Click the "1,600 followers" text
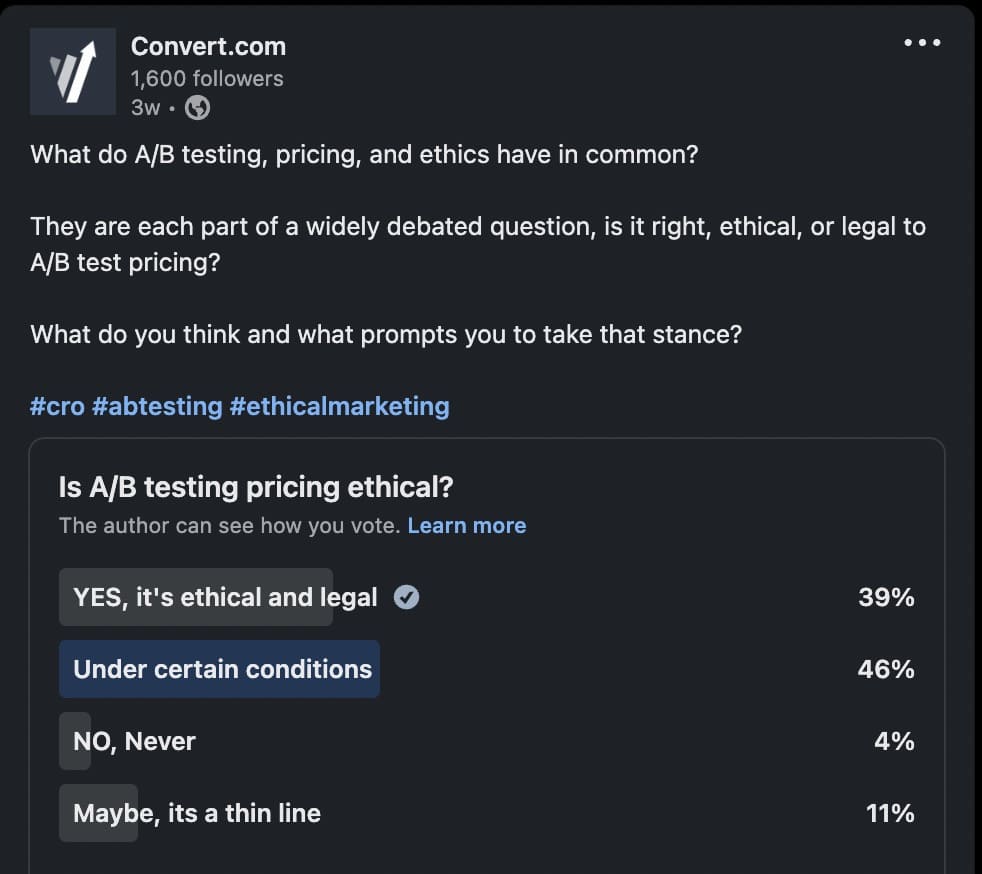Viewport: 982px width, 874px height. click(207, 78)
